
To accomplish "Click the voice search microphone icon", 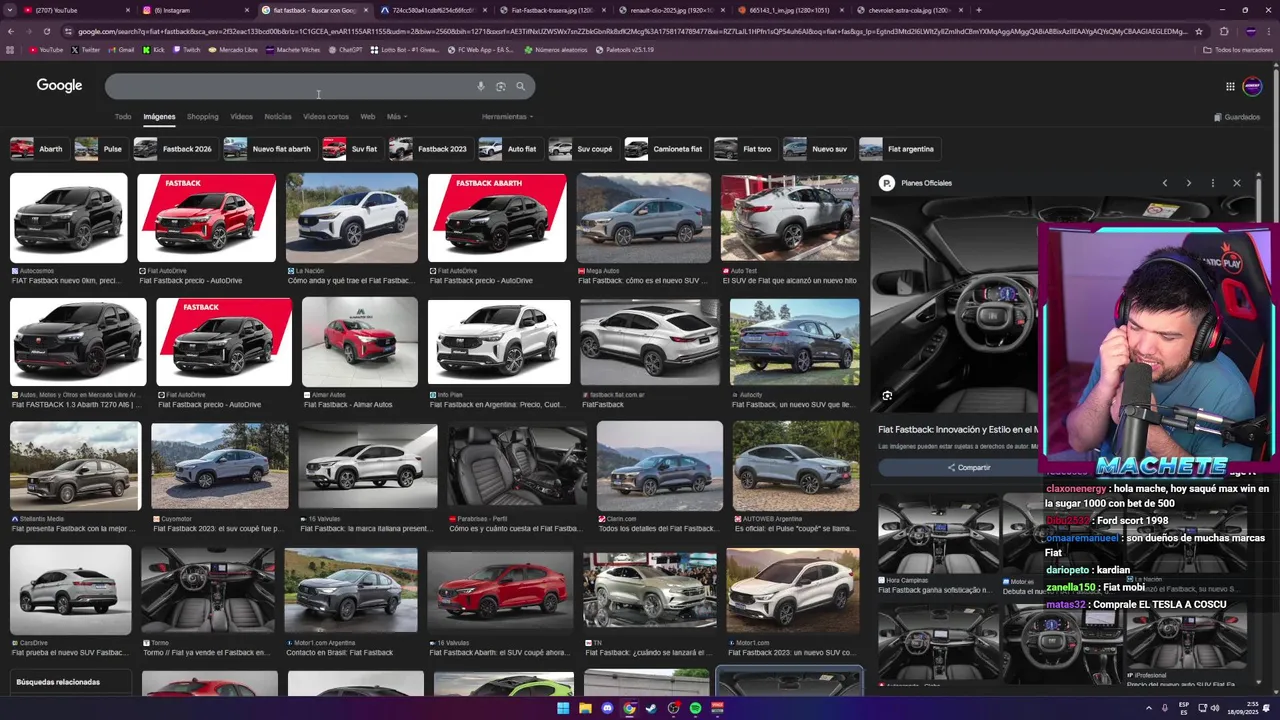I will [x=480, y=86].
